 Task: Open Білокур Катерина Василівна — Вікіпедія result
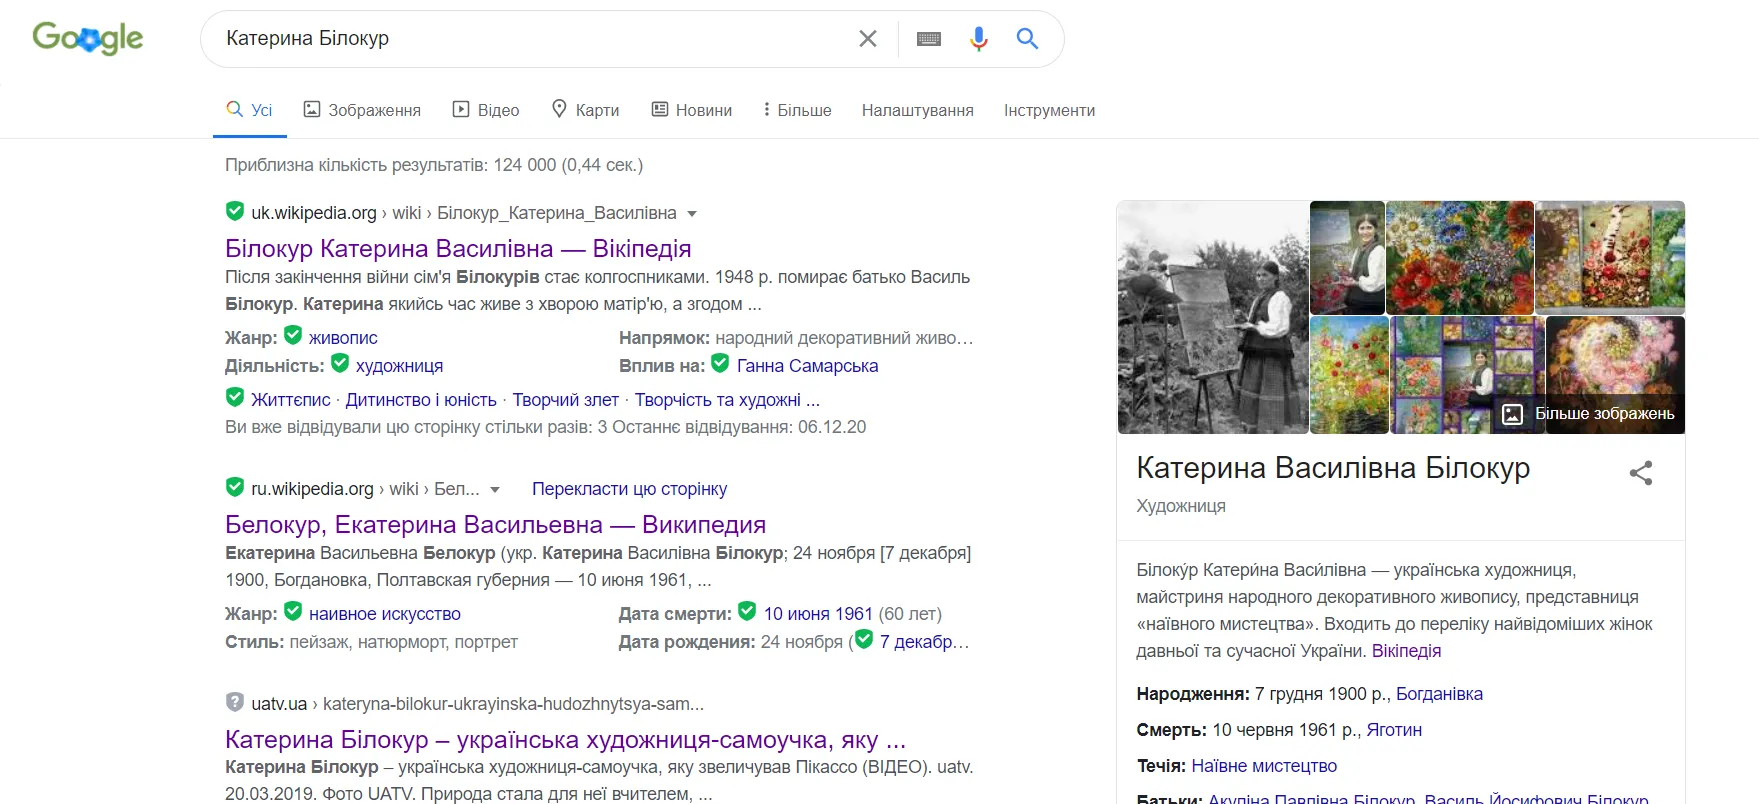pyautogui.click(x=458, y=248)
